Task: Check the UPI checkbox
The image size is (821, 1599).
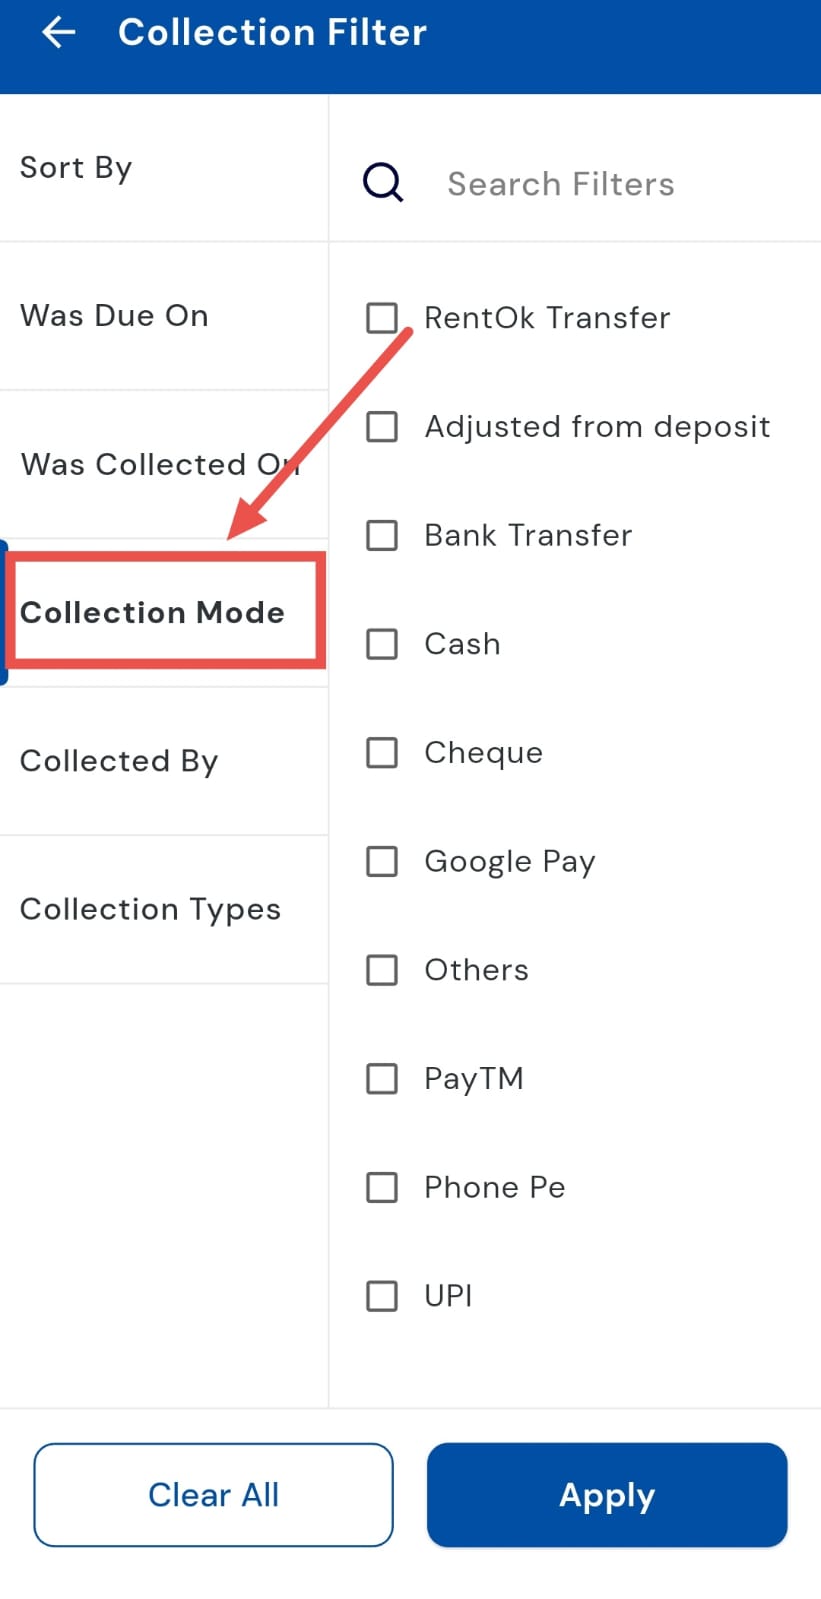Action: [x=382, y=1296]
